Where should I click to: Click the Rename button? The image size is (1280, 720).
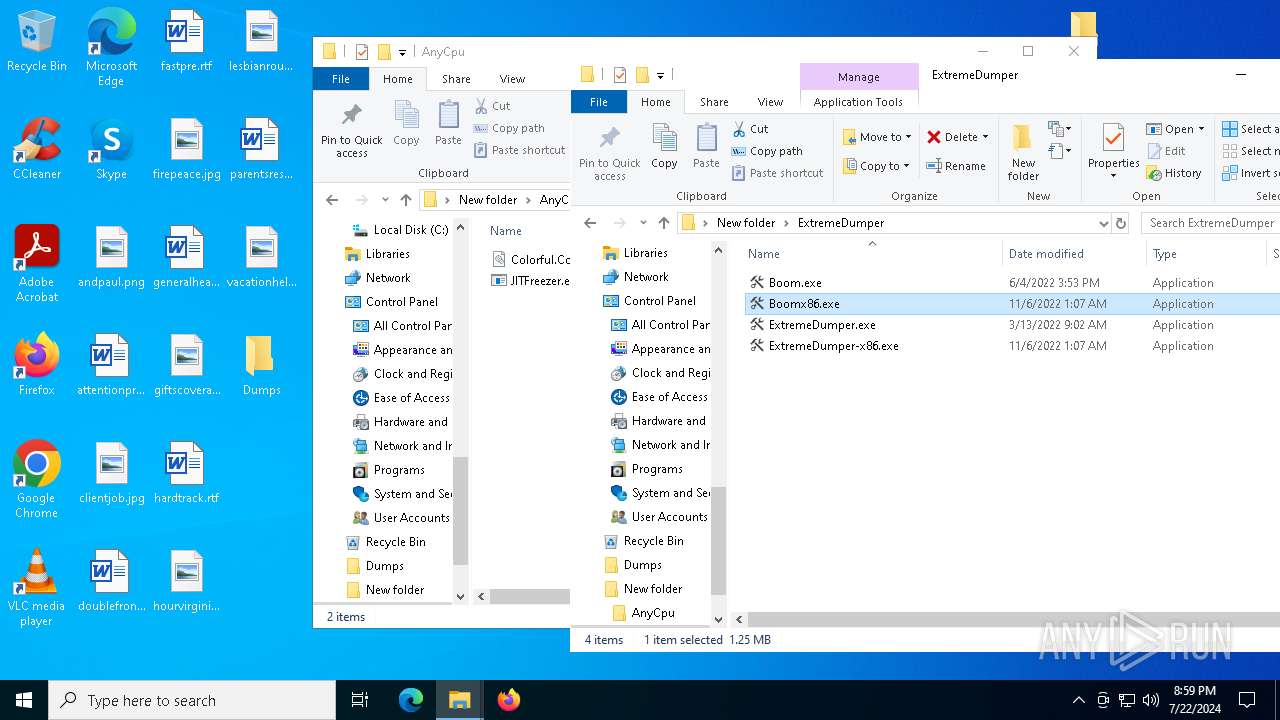pyautogui.click(x=956, y=166)
